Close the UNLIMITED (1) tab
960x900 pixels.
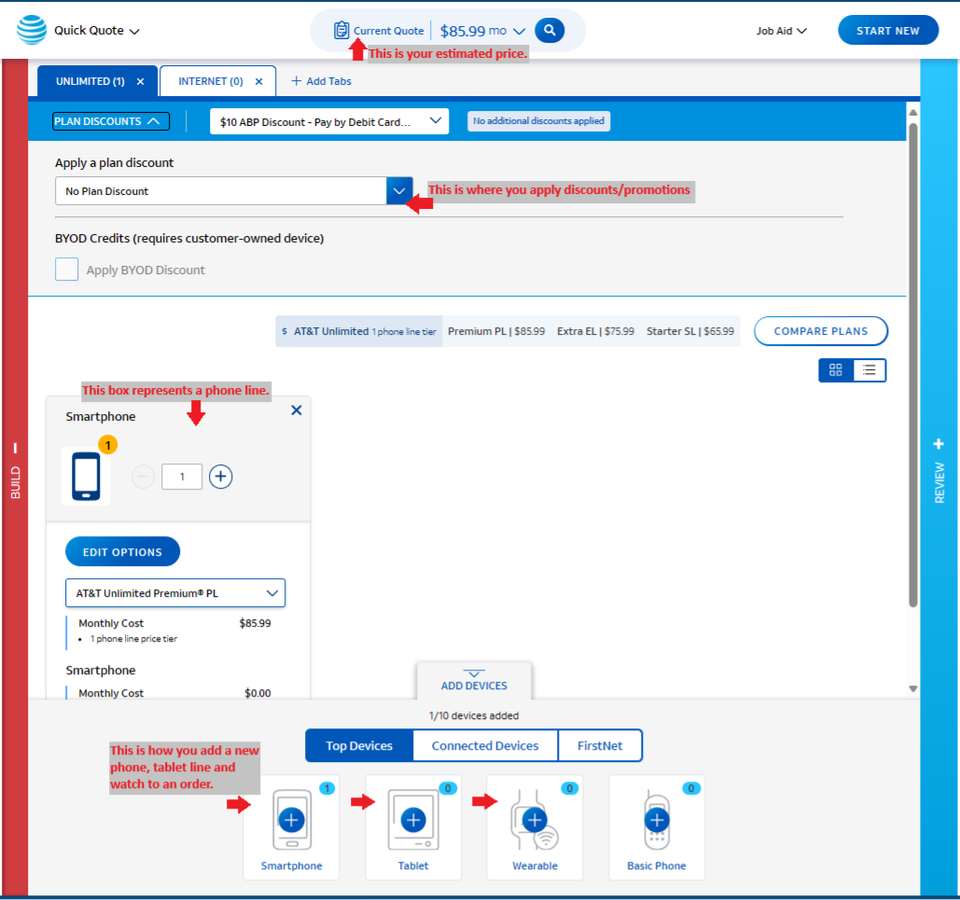(140, 81)
